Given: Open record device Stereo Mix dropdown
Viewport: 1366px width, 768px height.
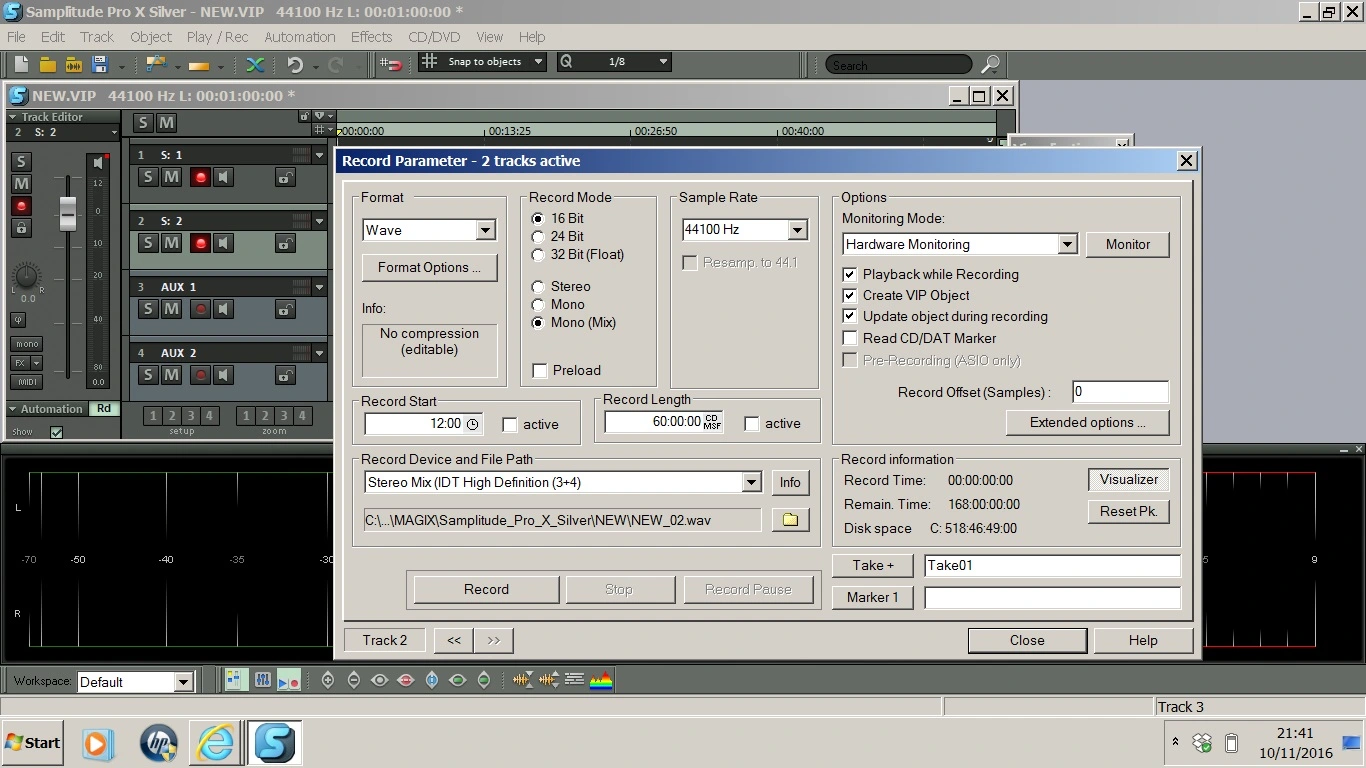Looking at the screenshot, I should point(752,482).
